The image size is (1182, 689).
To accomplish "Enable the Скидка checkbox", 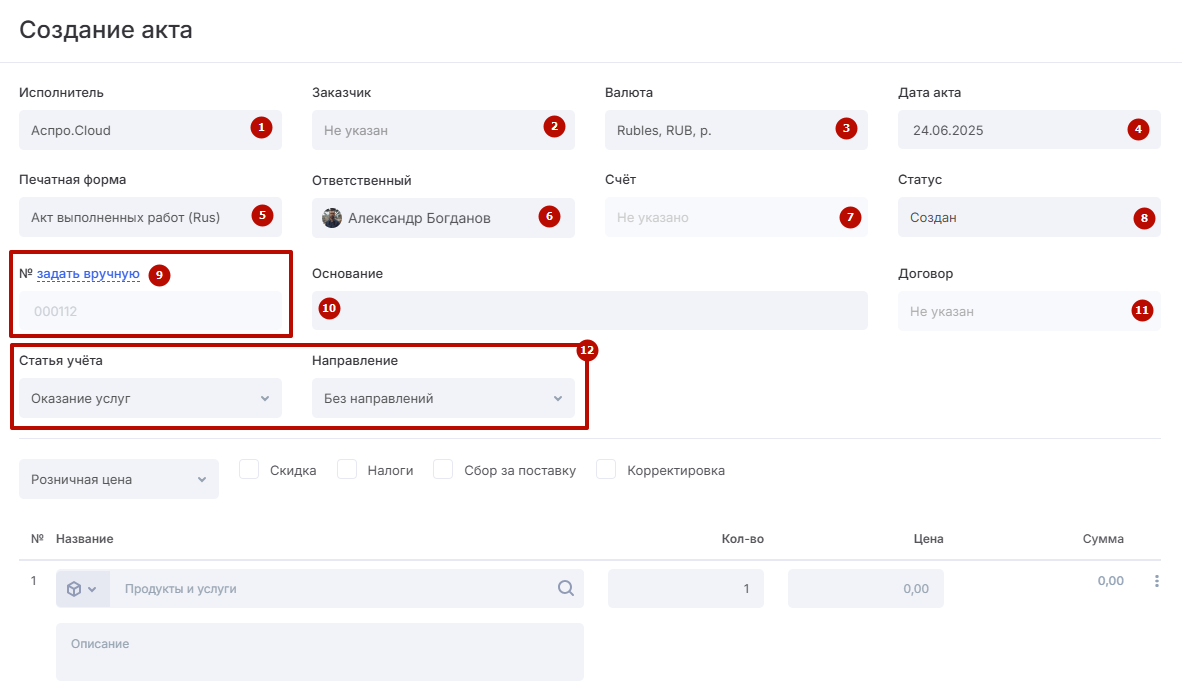I will [250, 470].
